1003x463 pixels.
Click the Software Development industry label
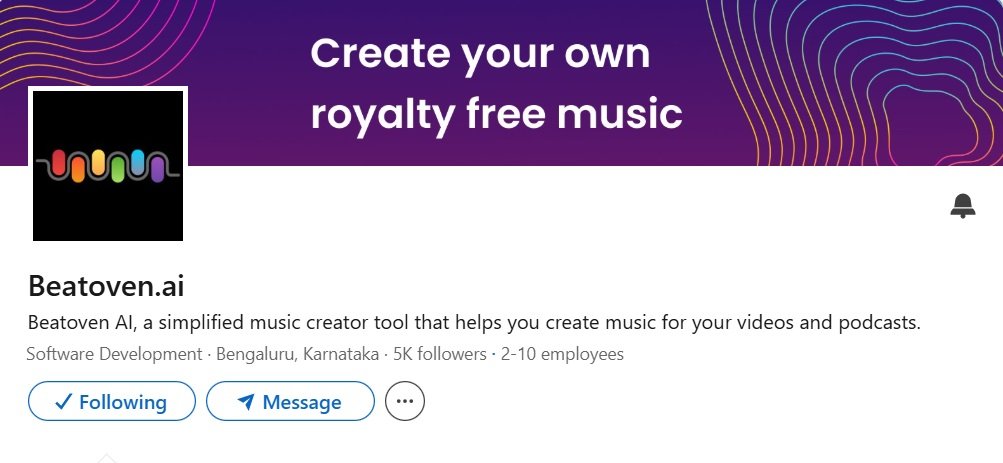(x=115, y=354)
